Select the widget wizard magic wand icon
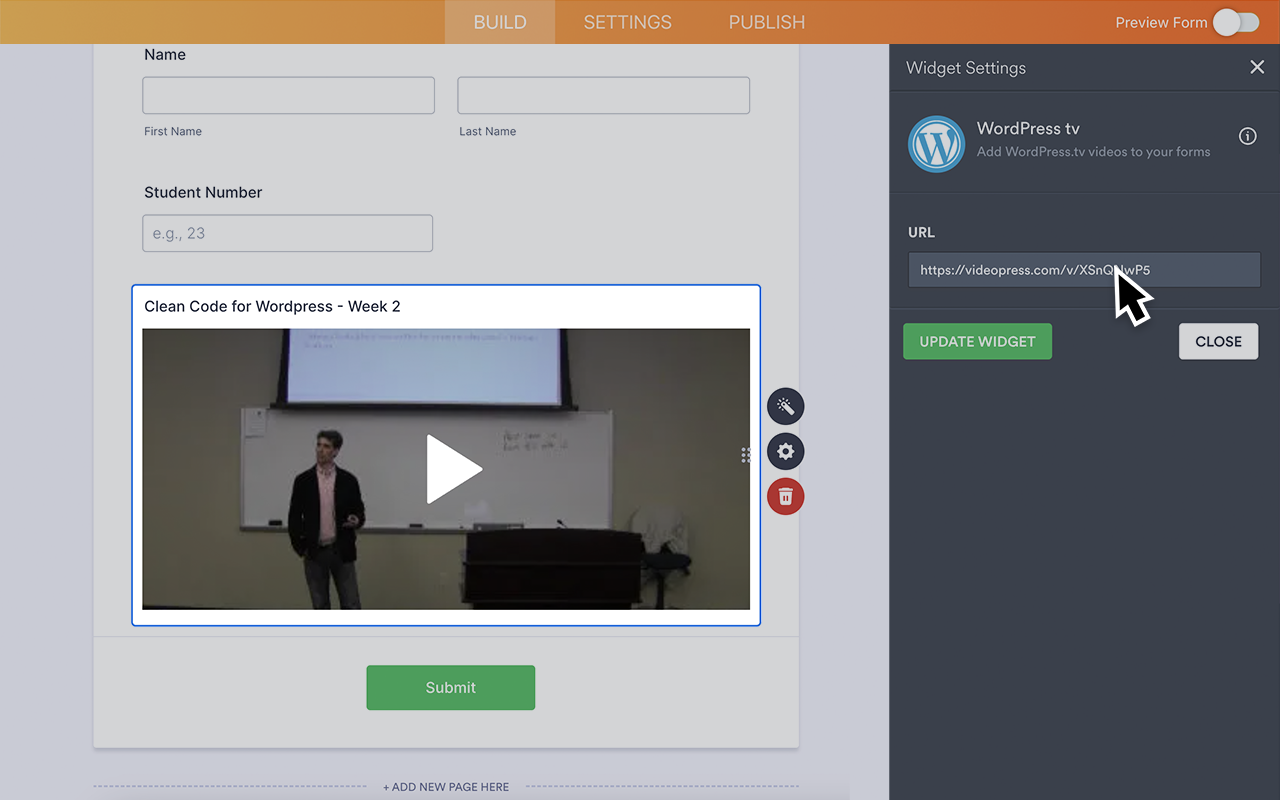 point(785,406)
